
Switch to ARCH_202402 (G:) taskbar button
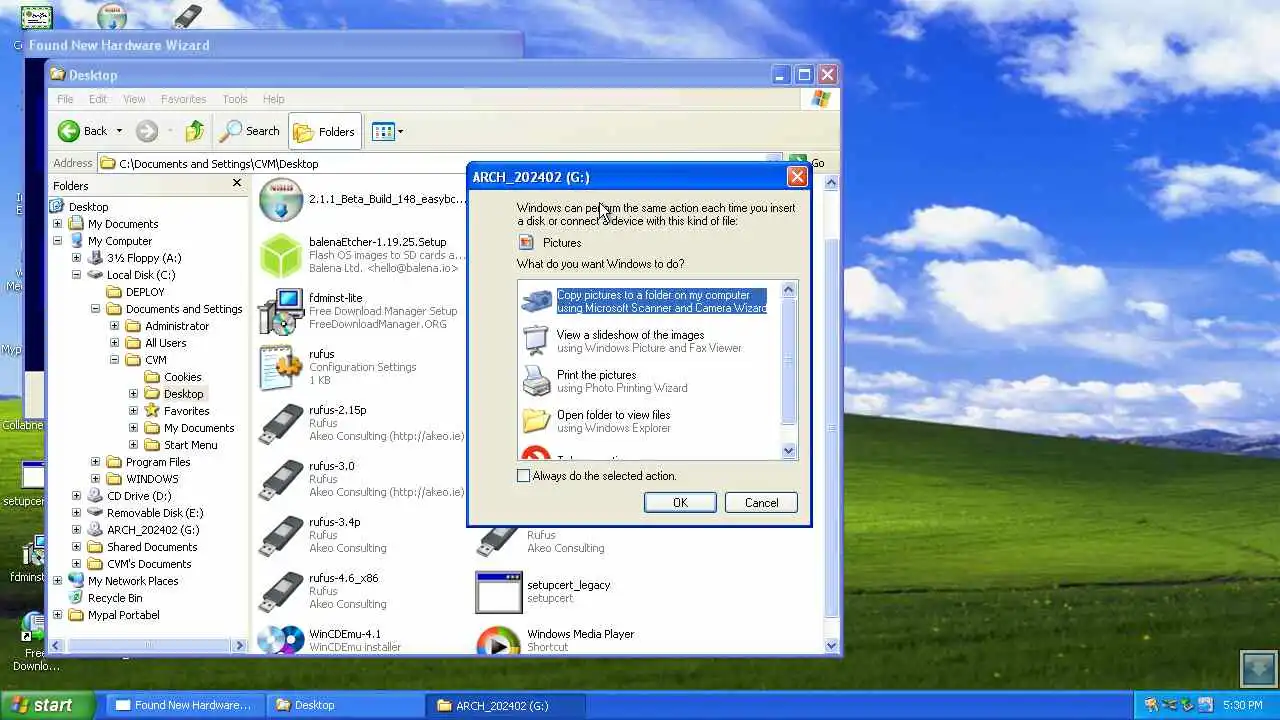(x=505, y=705)
